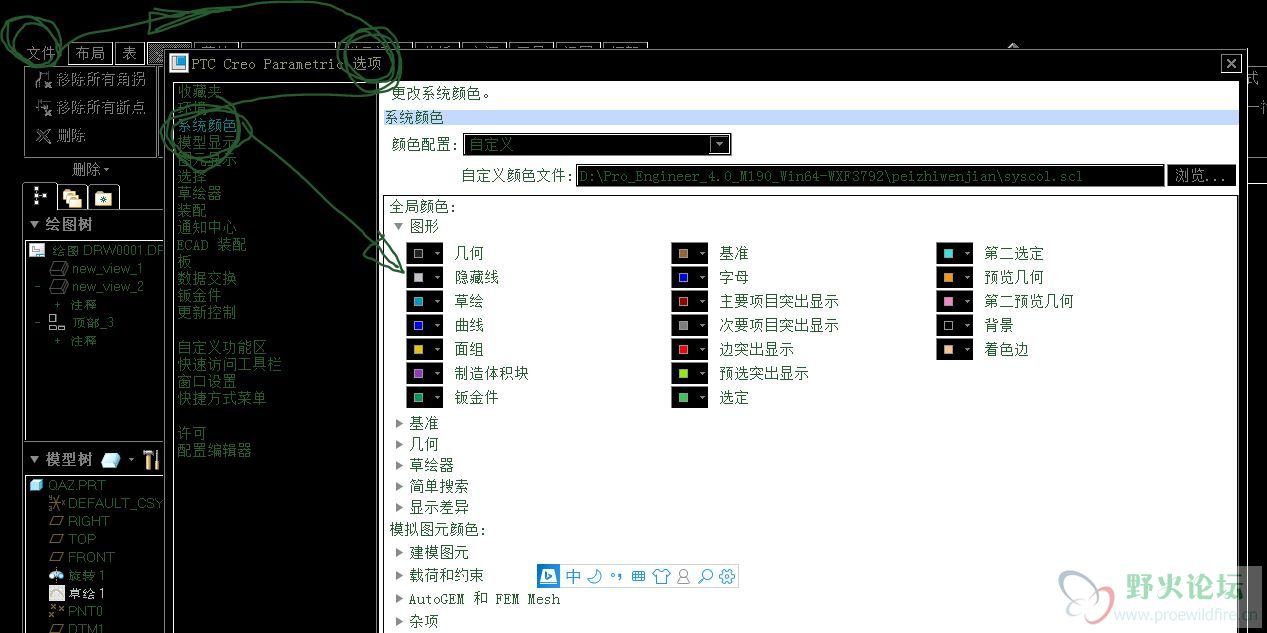1267x633 pixels.
Task: Open 配置编辑器 options category
Action: (214, 450)
